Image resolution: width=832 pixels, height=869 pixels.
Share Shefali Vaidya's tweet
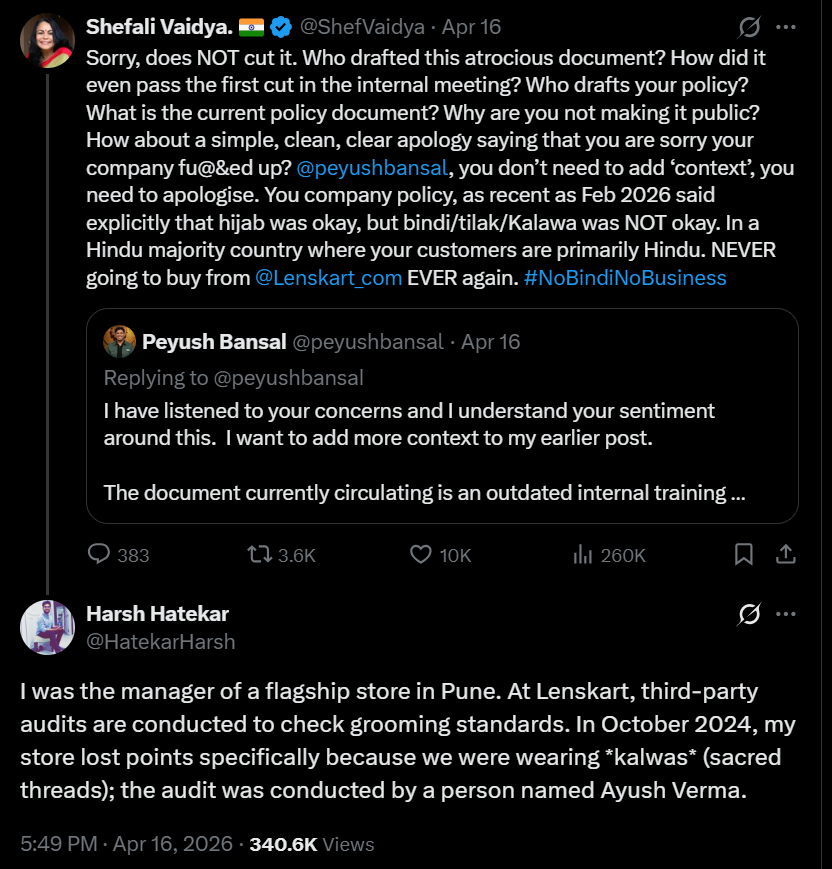click(786, 554)
